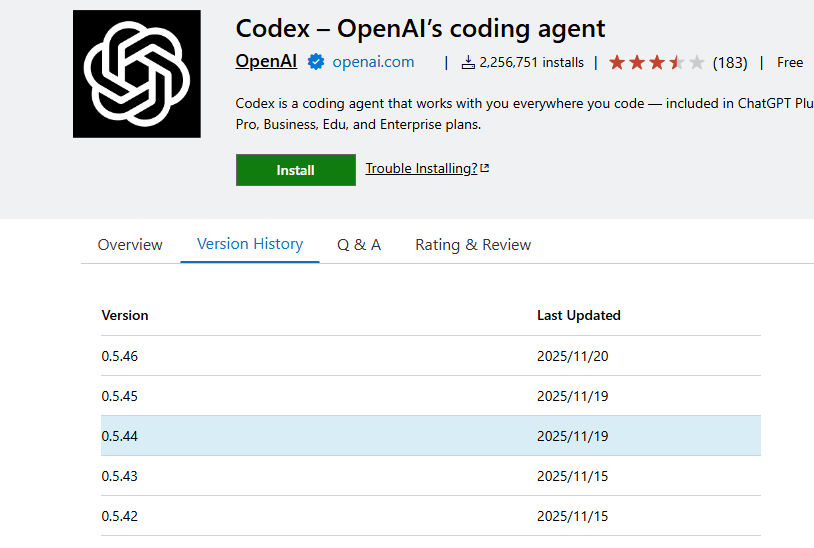Screen dimensions: 814x548
Task: Click the green Install button
Action: click(296, 170)
